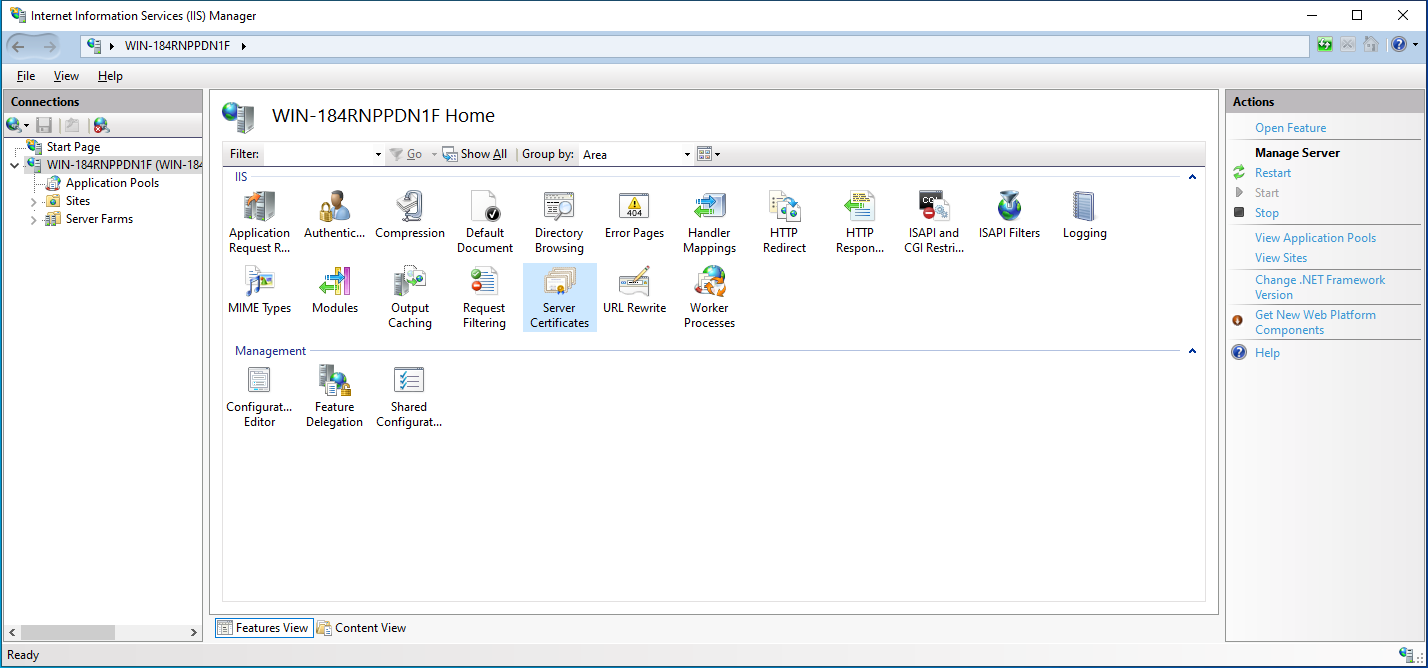Image resolution: width=1428 pixels, height=668 pixels.
Task: Open Application Request Routing feature icon
Action: 260,222
